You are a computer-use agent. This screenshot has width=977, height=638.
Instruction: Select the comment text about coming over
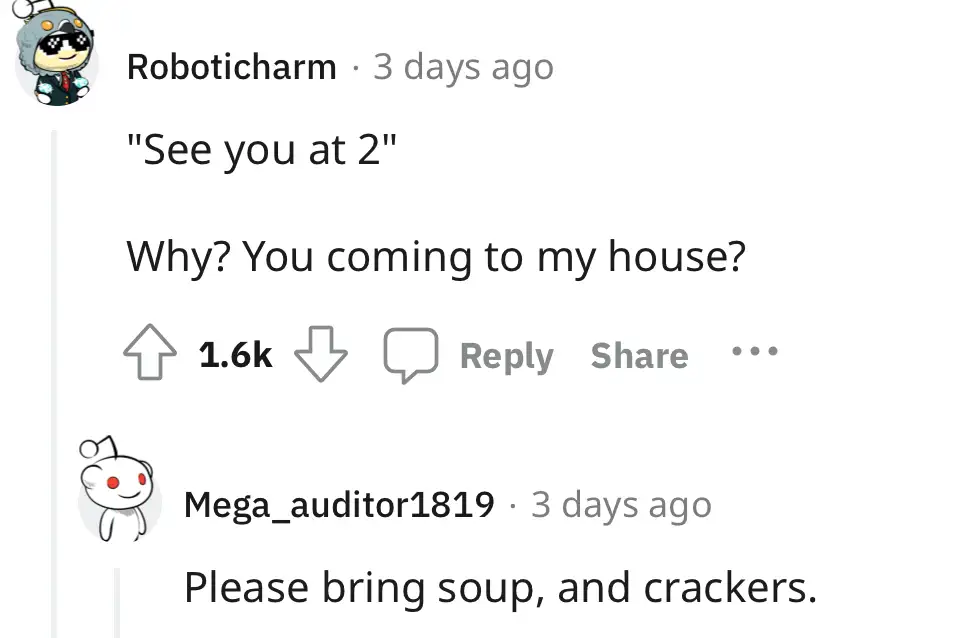[438, 256]
